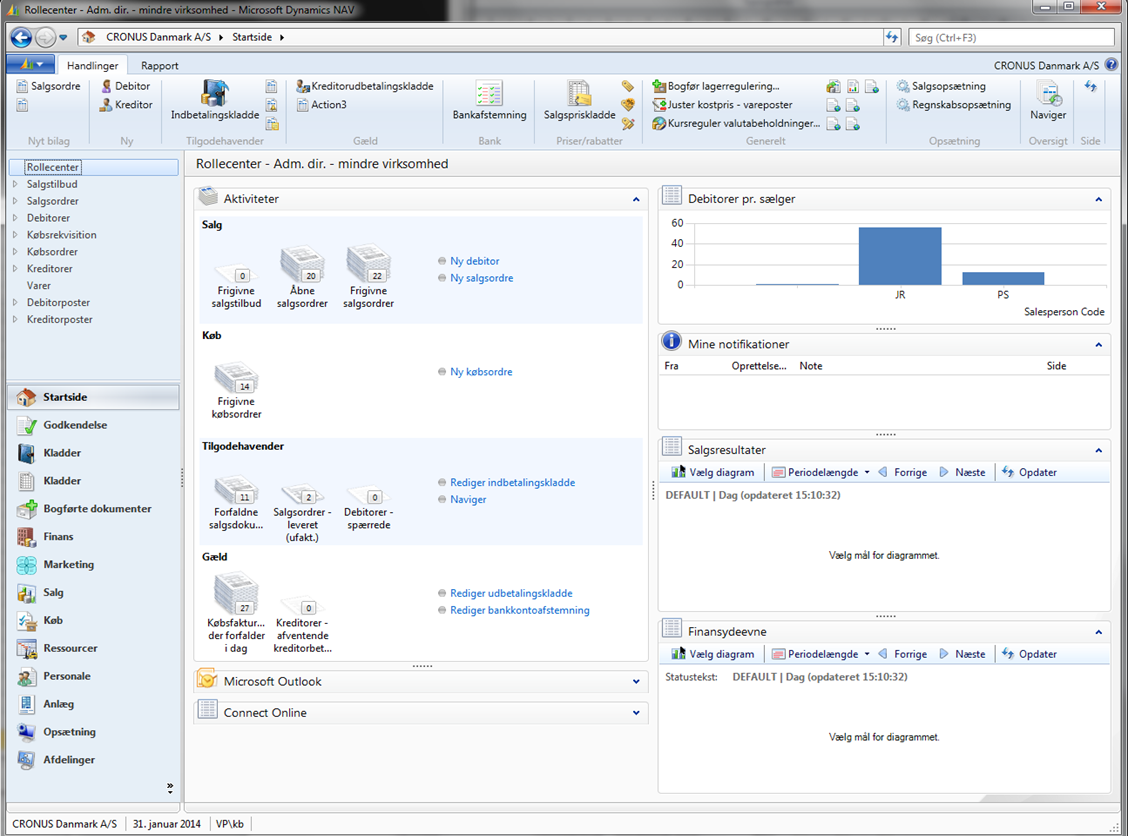Open Kreditorer - afventende kreditorbetalinger stack

point(302,624)
